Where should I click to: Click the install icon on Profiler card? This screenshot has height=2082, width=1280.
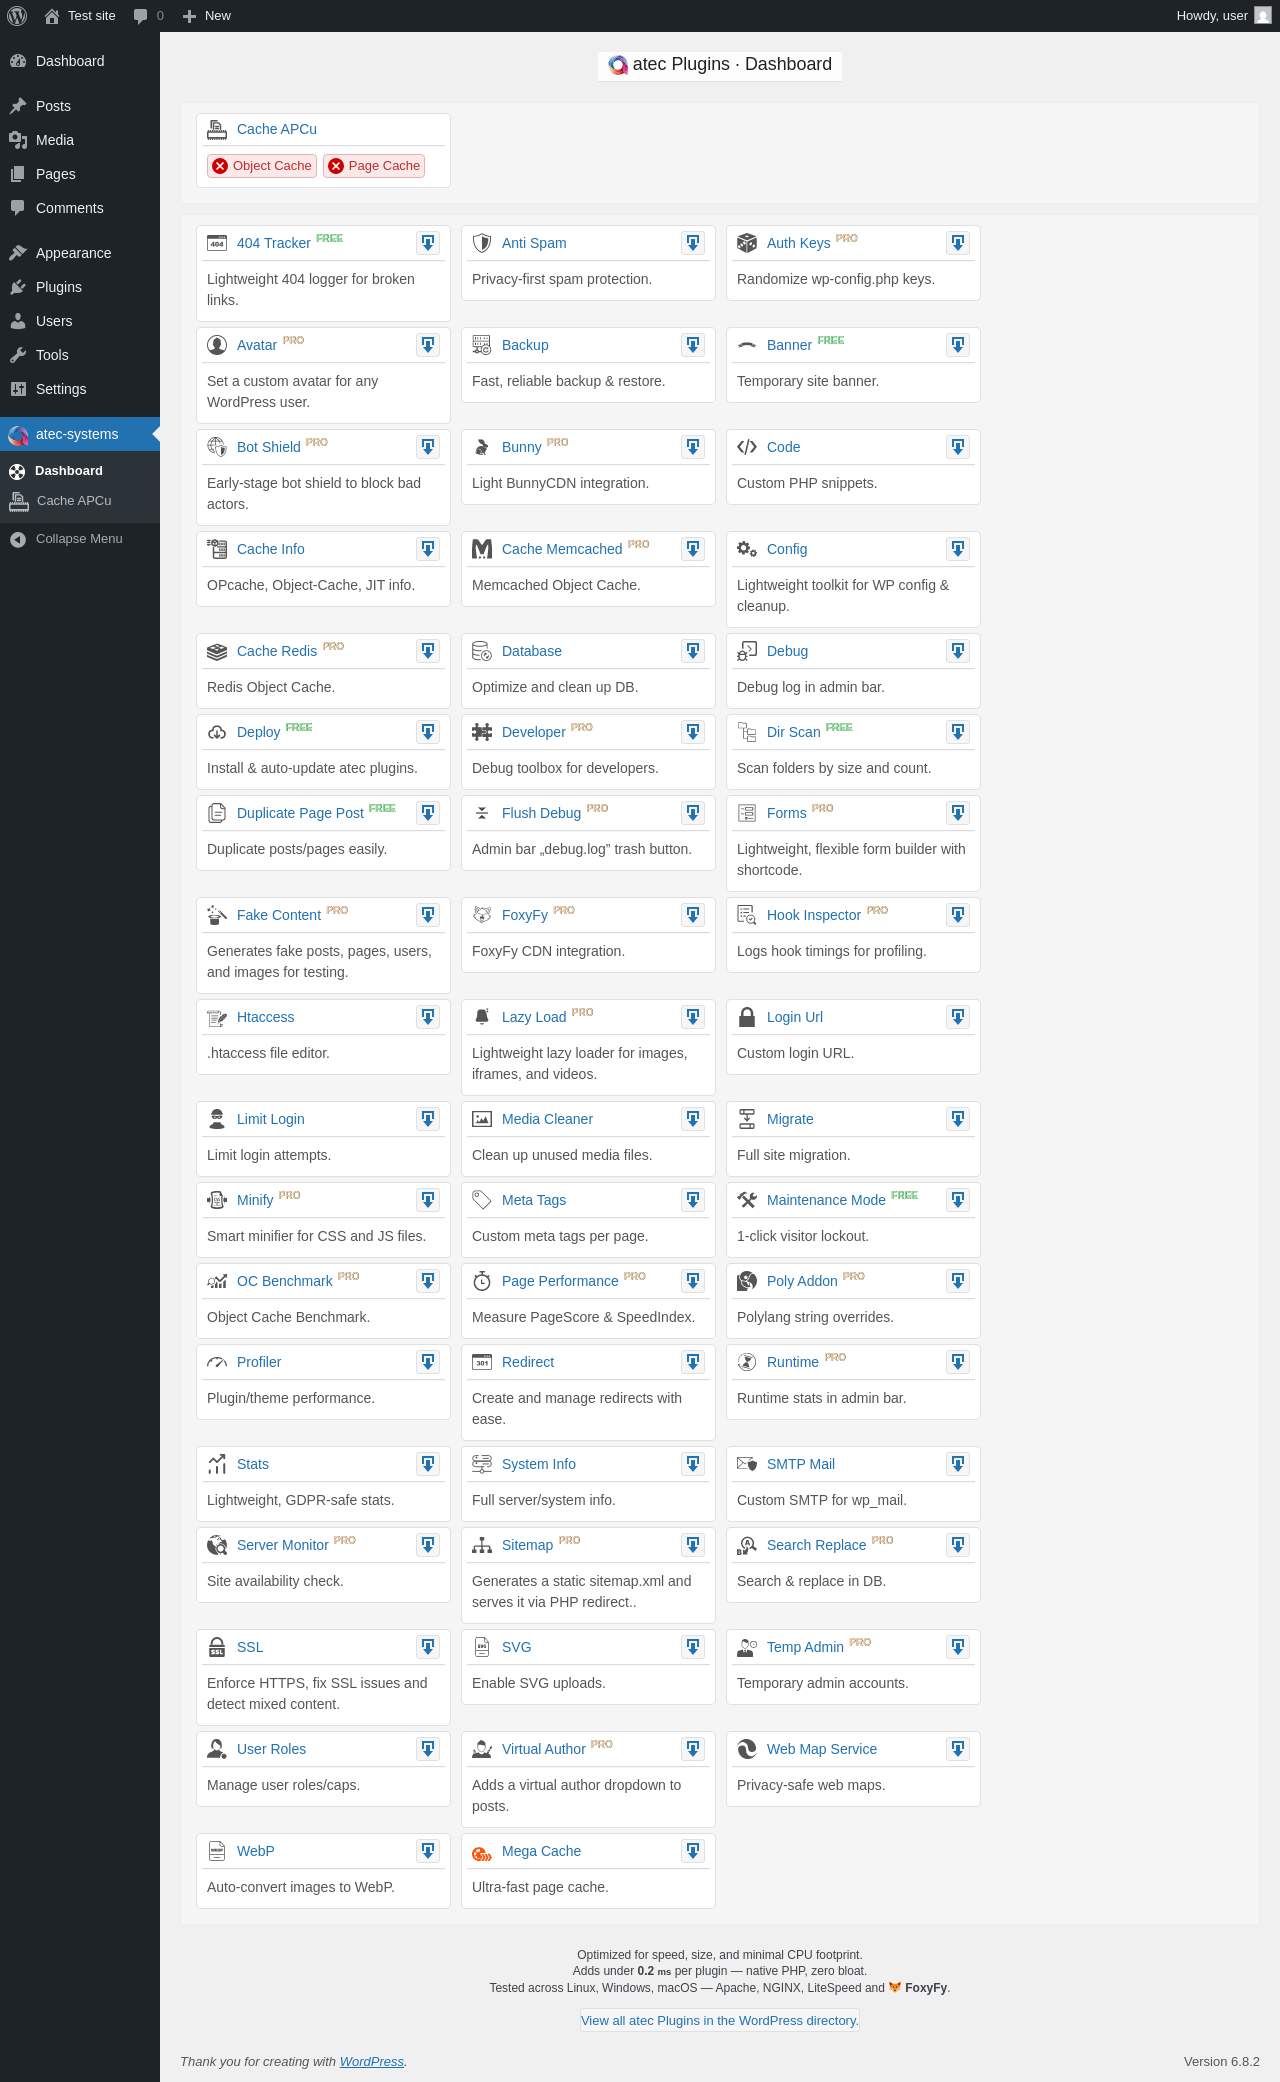(x=428, y=1362)
